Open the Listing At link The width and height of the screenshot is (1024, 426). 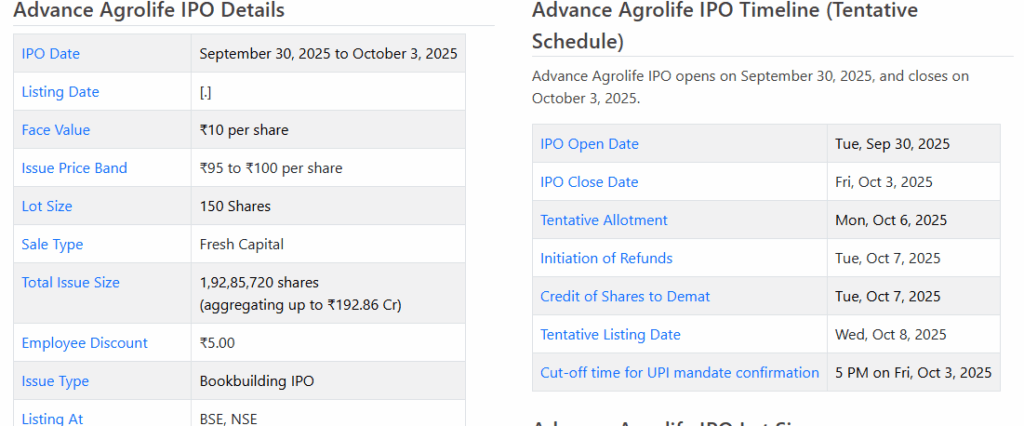coord(52,419)
